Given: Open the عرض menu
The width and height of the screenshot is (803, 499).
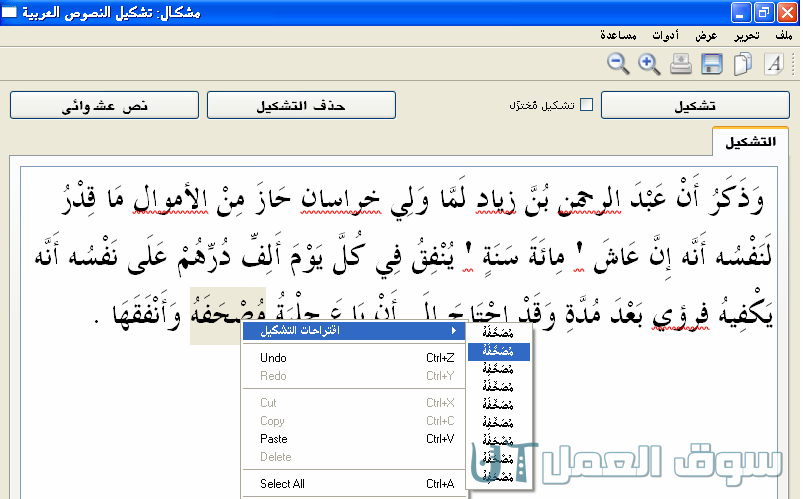Looking at the screenshot, I should click(707, 36).
